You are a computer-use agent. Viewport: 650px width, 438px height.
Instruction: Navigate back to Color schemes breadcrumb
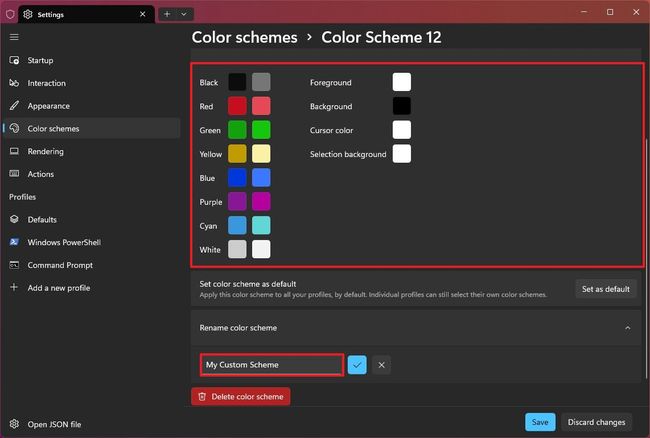(244, 37)
